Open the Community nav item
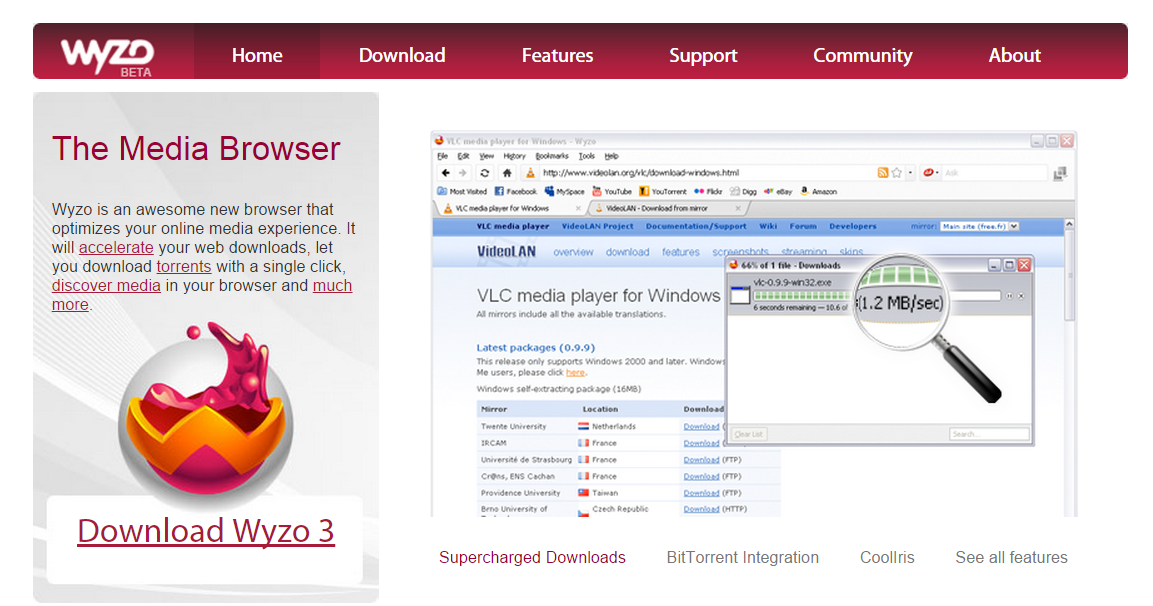Viewport: 1153px width, 606px height. coord(862,55)
